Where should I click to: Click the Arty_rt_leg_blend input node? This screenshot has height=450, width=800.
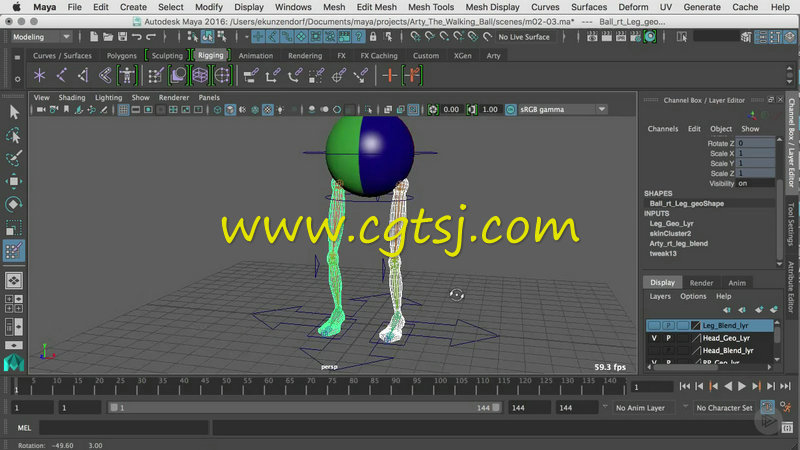(x=678, y=243)
